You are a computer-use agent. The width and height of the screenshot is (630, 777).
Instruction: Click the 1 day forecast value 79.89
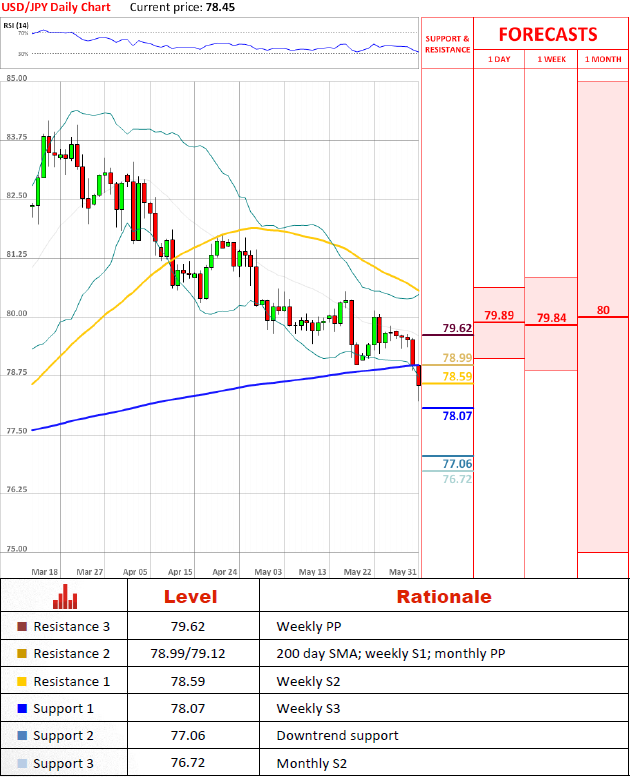pyautogui.click(x=499, y=315)
